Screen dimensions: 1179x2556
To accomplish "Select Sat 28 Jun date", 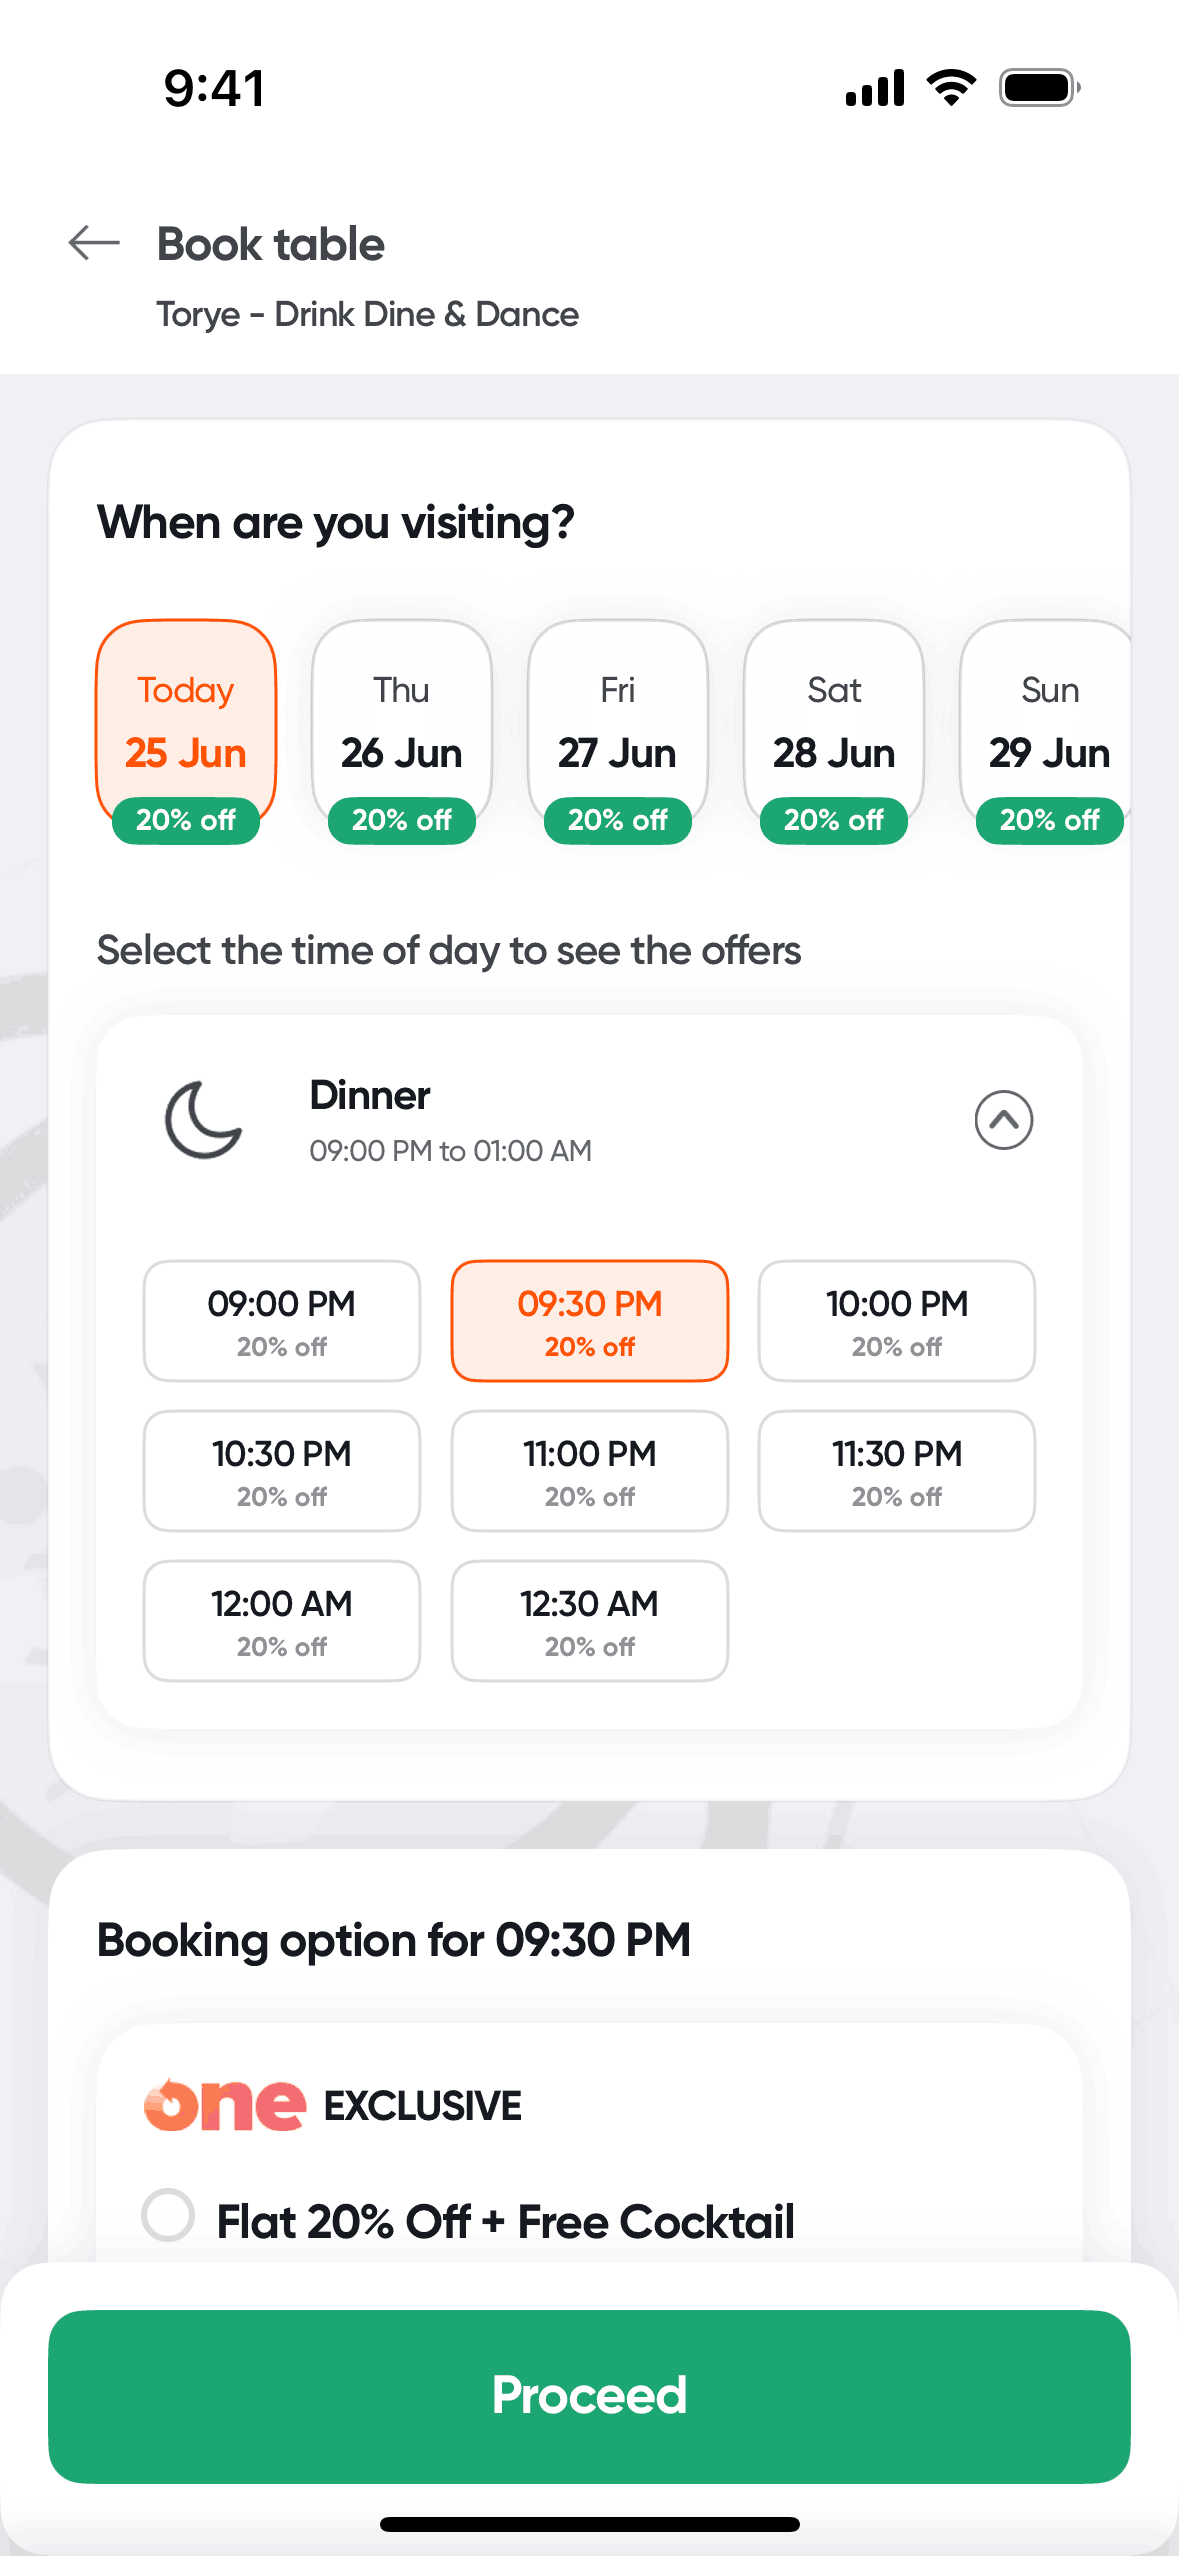I will (x=834, y=723).
